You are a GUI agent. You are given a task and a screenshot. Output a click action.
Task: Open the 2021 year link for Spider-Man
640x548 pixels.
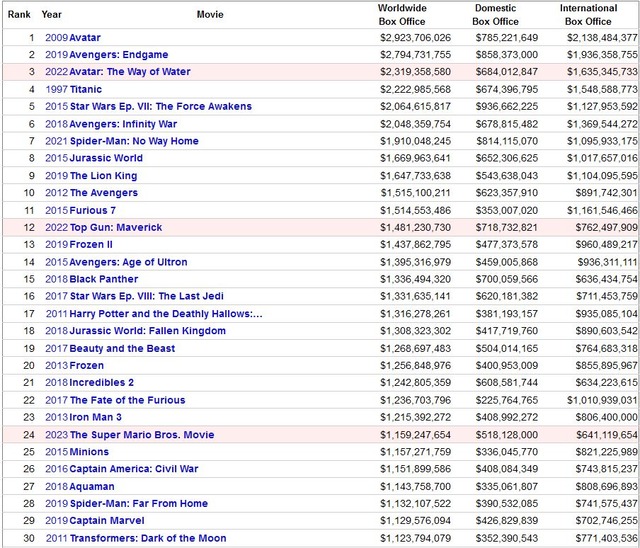[56, 141]
